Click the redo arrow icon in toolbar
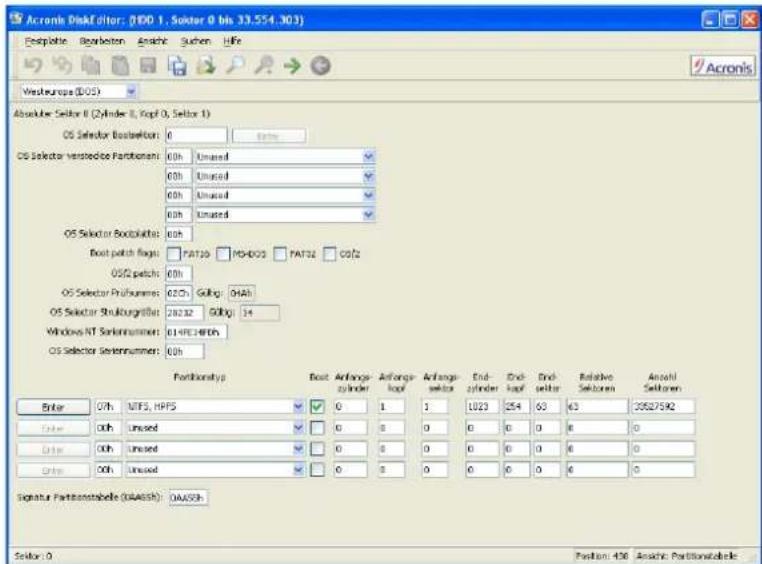 [x=62, y=66]
